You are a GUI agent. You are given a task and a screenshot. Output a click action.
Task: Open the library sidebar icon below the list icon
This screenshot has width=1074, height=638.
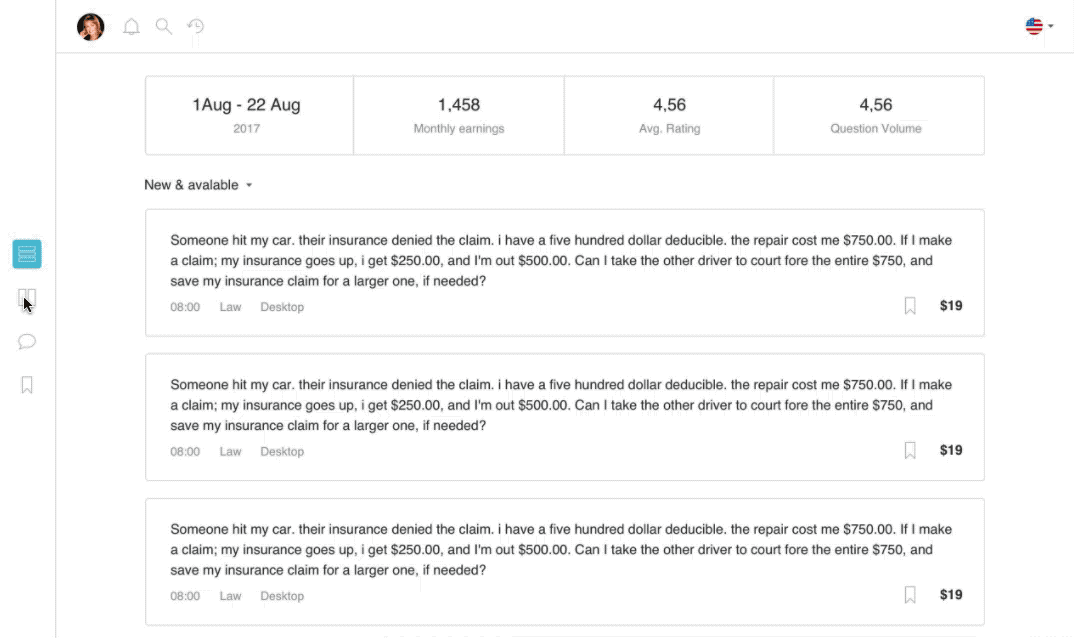click(x=27, y=298)
